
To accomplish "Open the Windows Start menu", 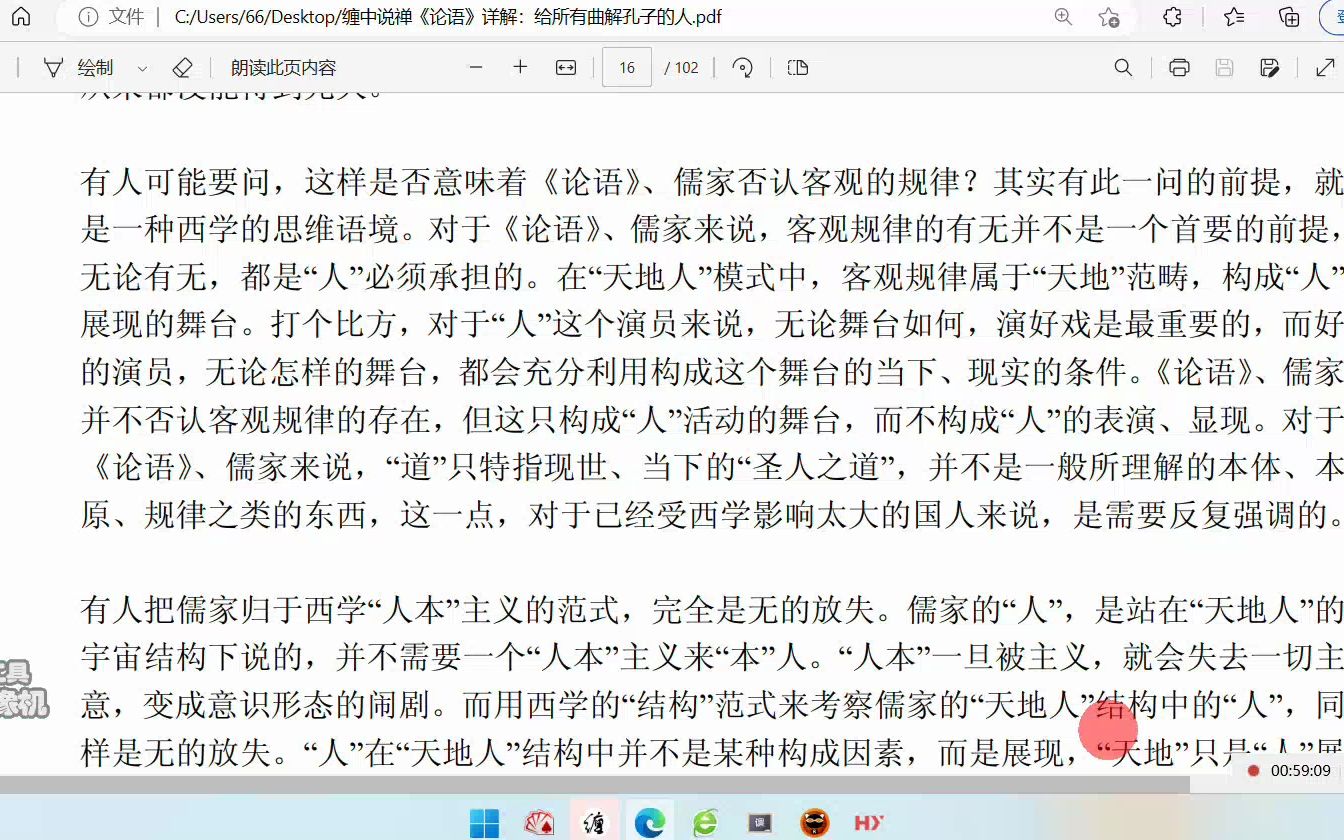I will point(484,823).
